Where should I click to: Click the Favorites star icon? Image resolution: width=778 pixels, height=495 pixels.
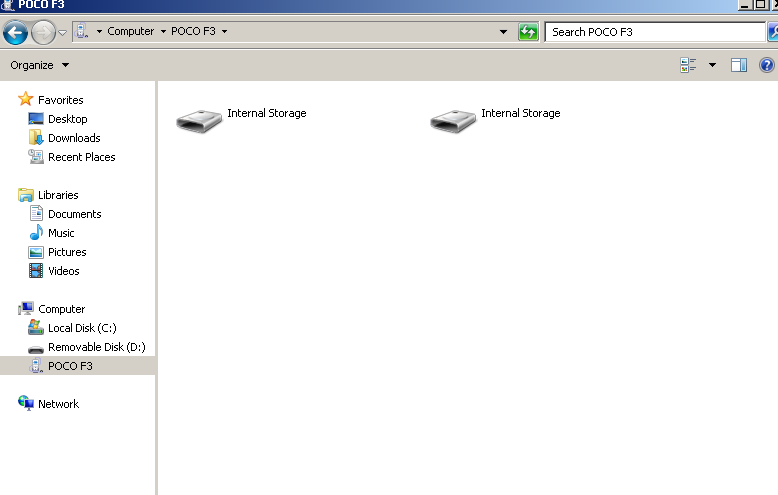click(x=25, y=99)
